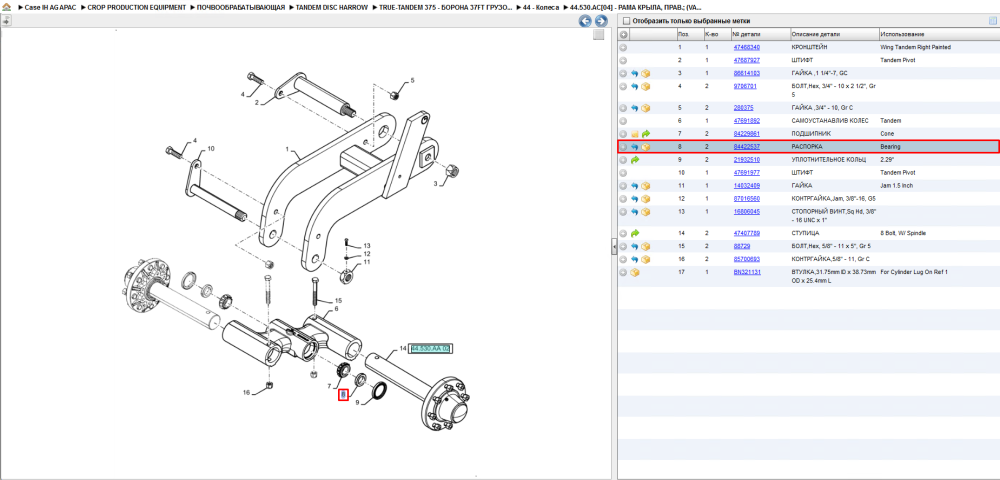This screenshot has width=1000, height=480.
Task: Click box icon for part 86614103
Action: coord(645,73)
